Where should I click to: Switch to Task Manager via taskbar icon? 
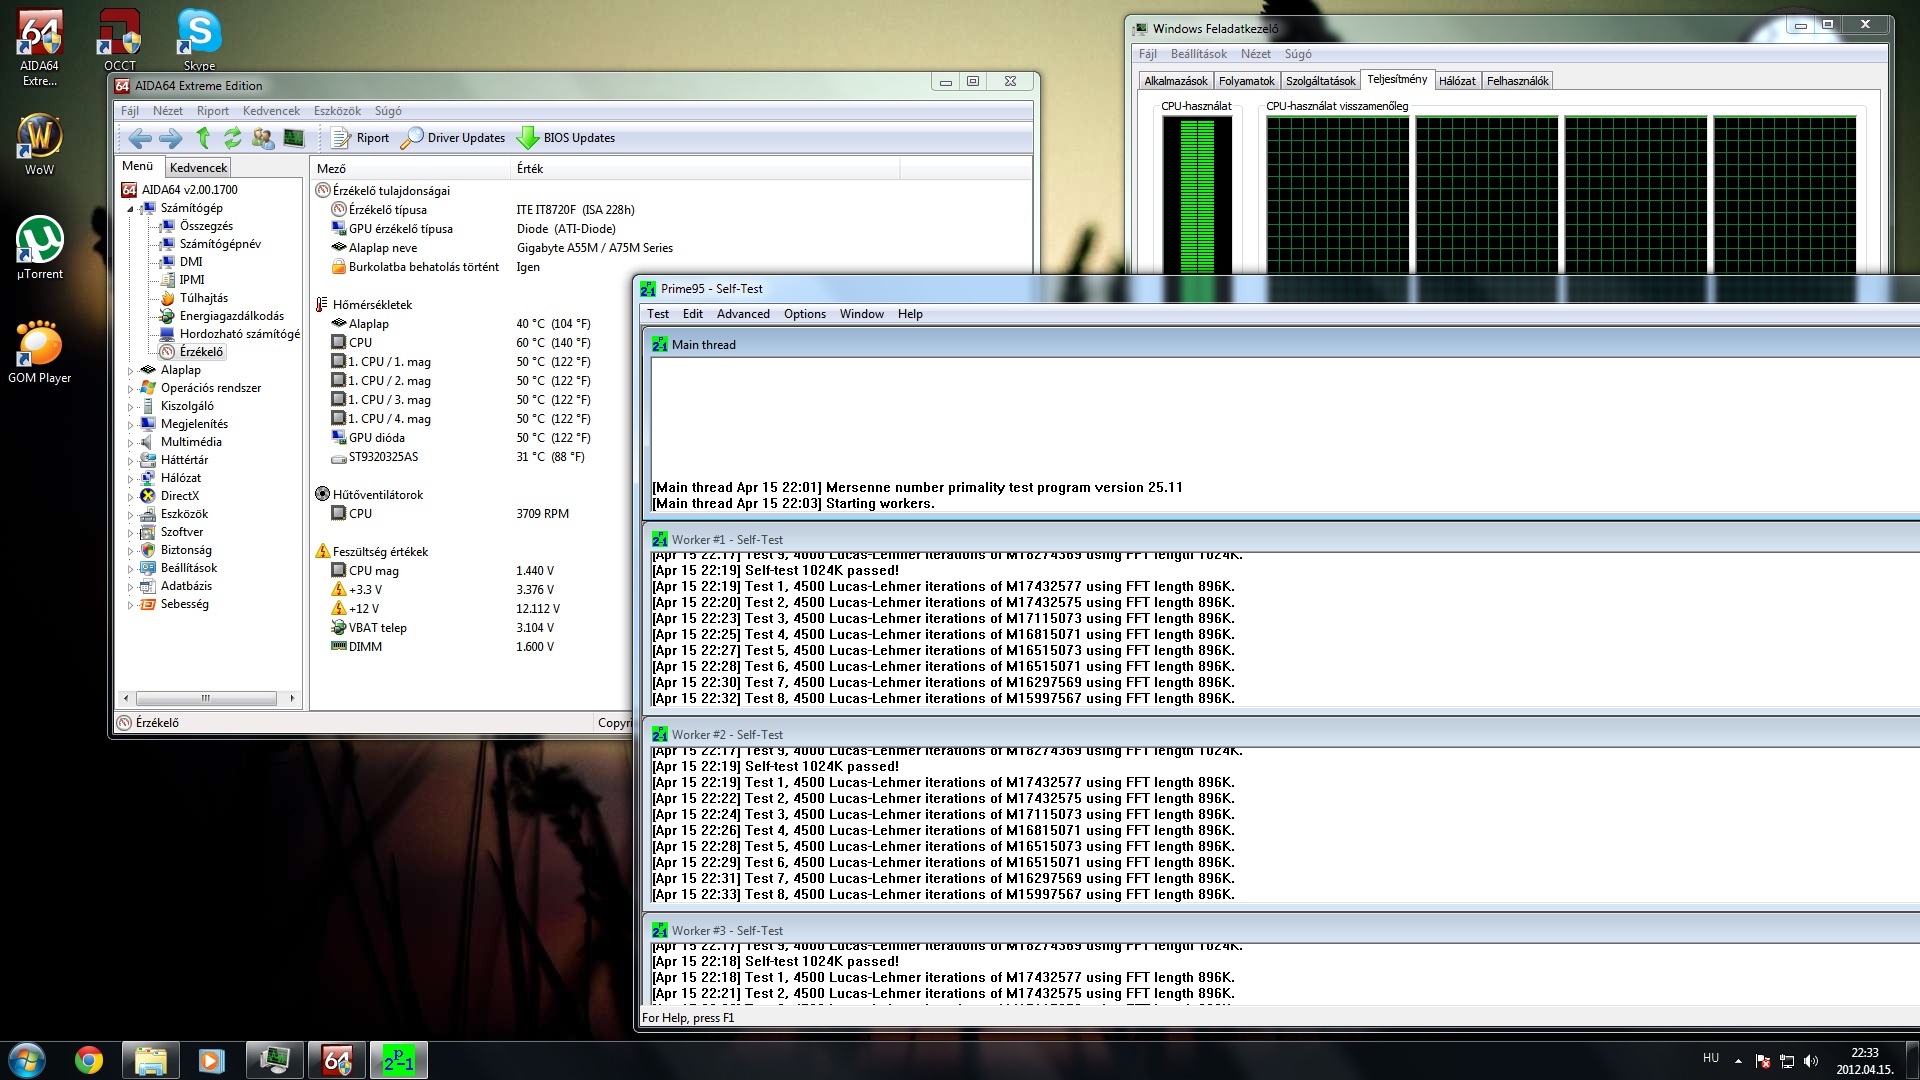coord(274,1060)
